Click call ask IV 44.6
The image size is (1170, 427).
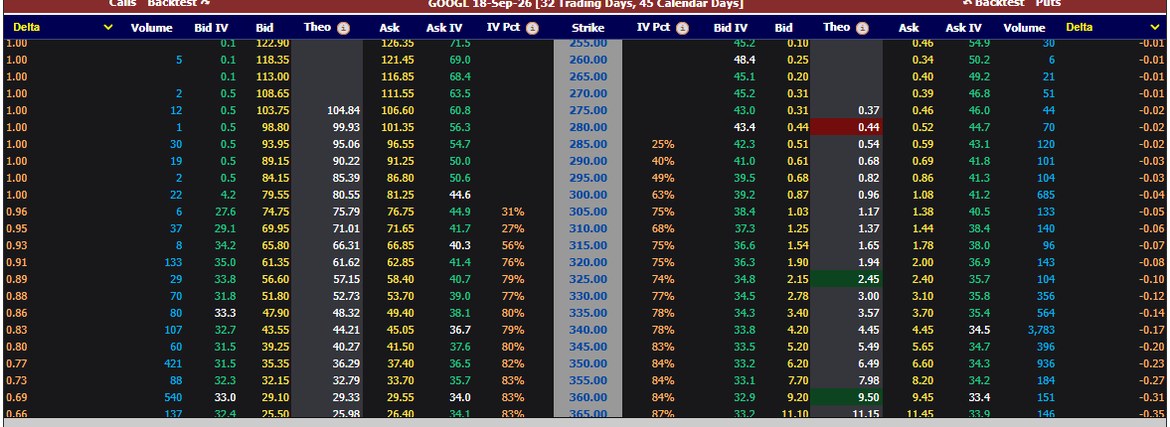click(460, 195)
